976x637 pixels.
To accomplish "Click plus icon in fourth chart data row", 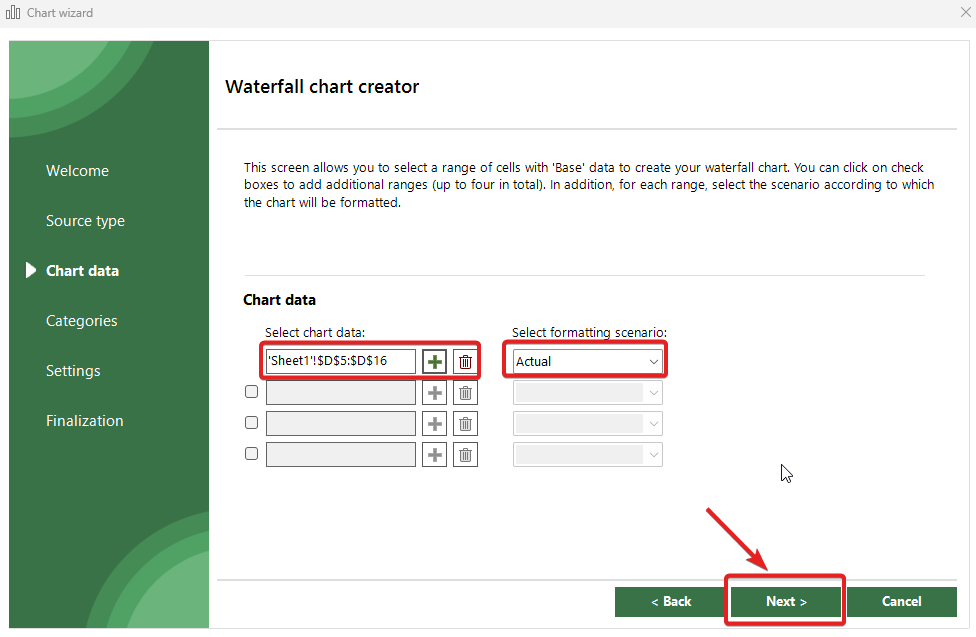I will coord(434,455).
